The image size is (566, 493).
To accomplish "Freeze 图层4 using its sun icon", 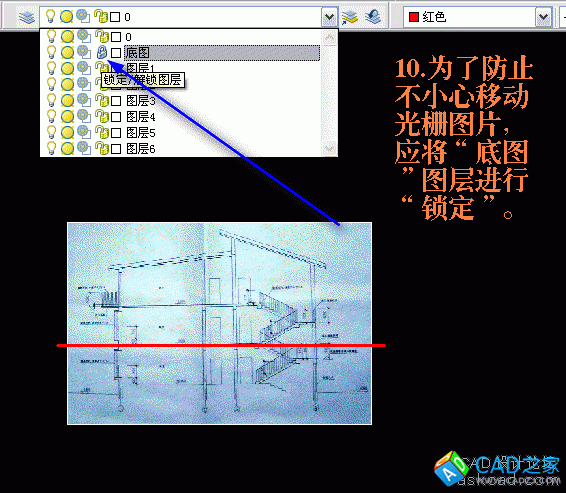I will click(x=67, y=117).
